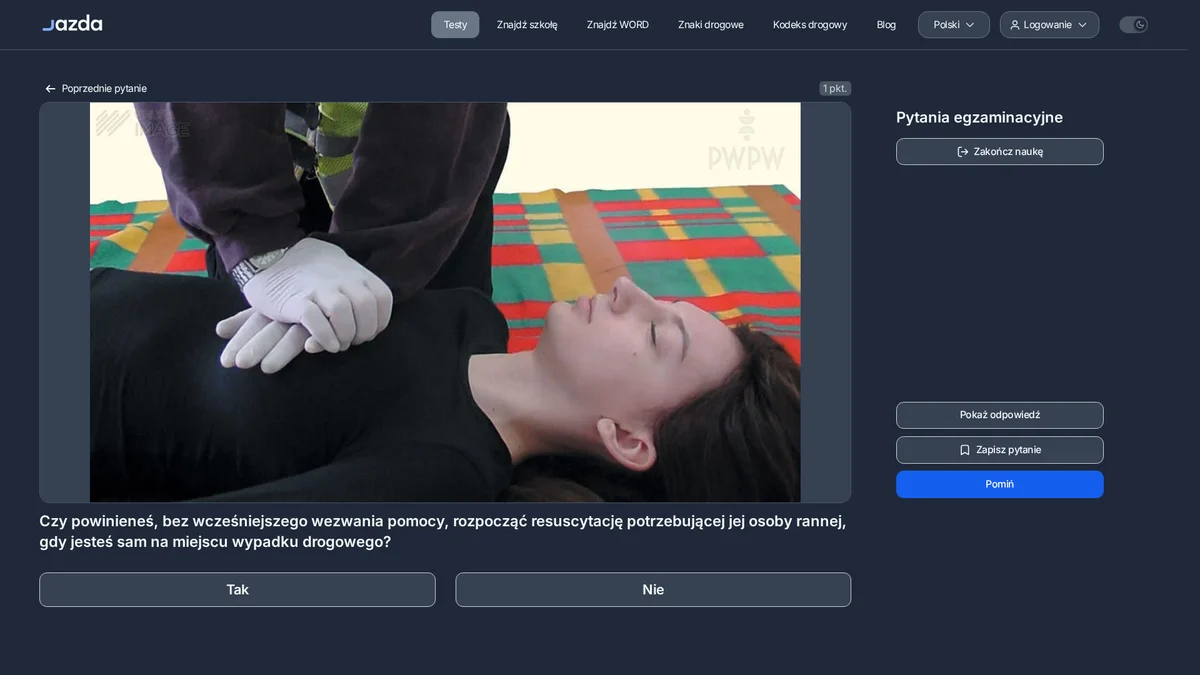Open the Jazda logo homepage
The image size is (1200, 675).
coord(72,24)
